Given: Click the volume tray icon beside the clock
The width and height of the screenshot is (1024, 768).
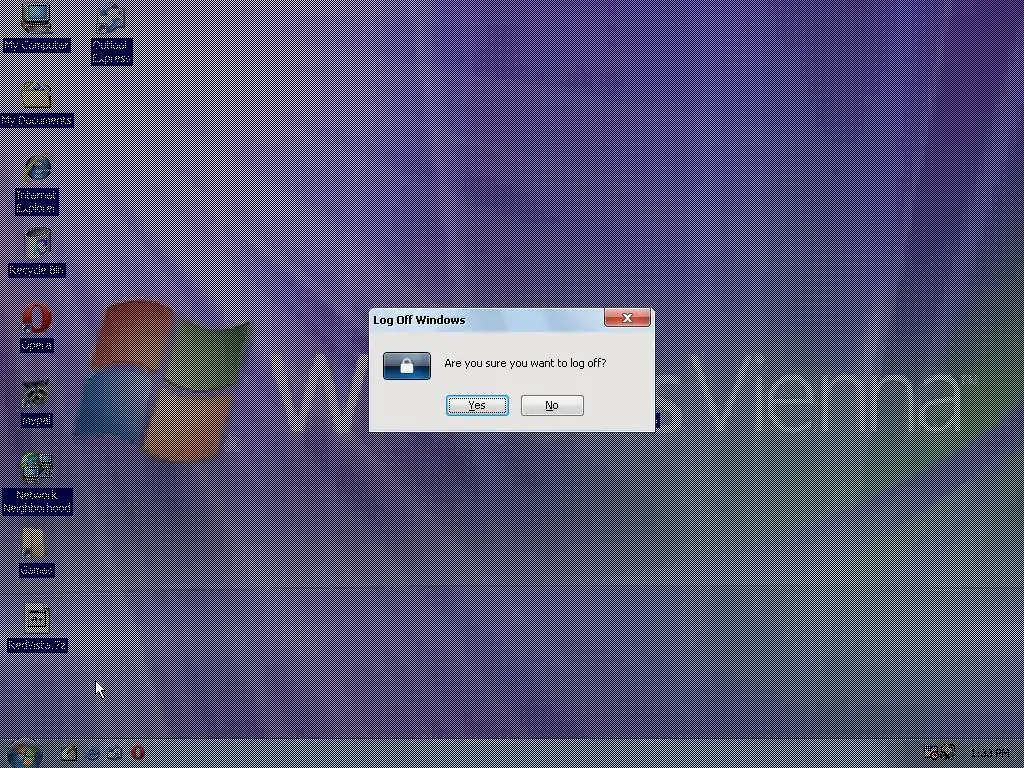Looking at the screenshot, I should click(x=948, y=753).
